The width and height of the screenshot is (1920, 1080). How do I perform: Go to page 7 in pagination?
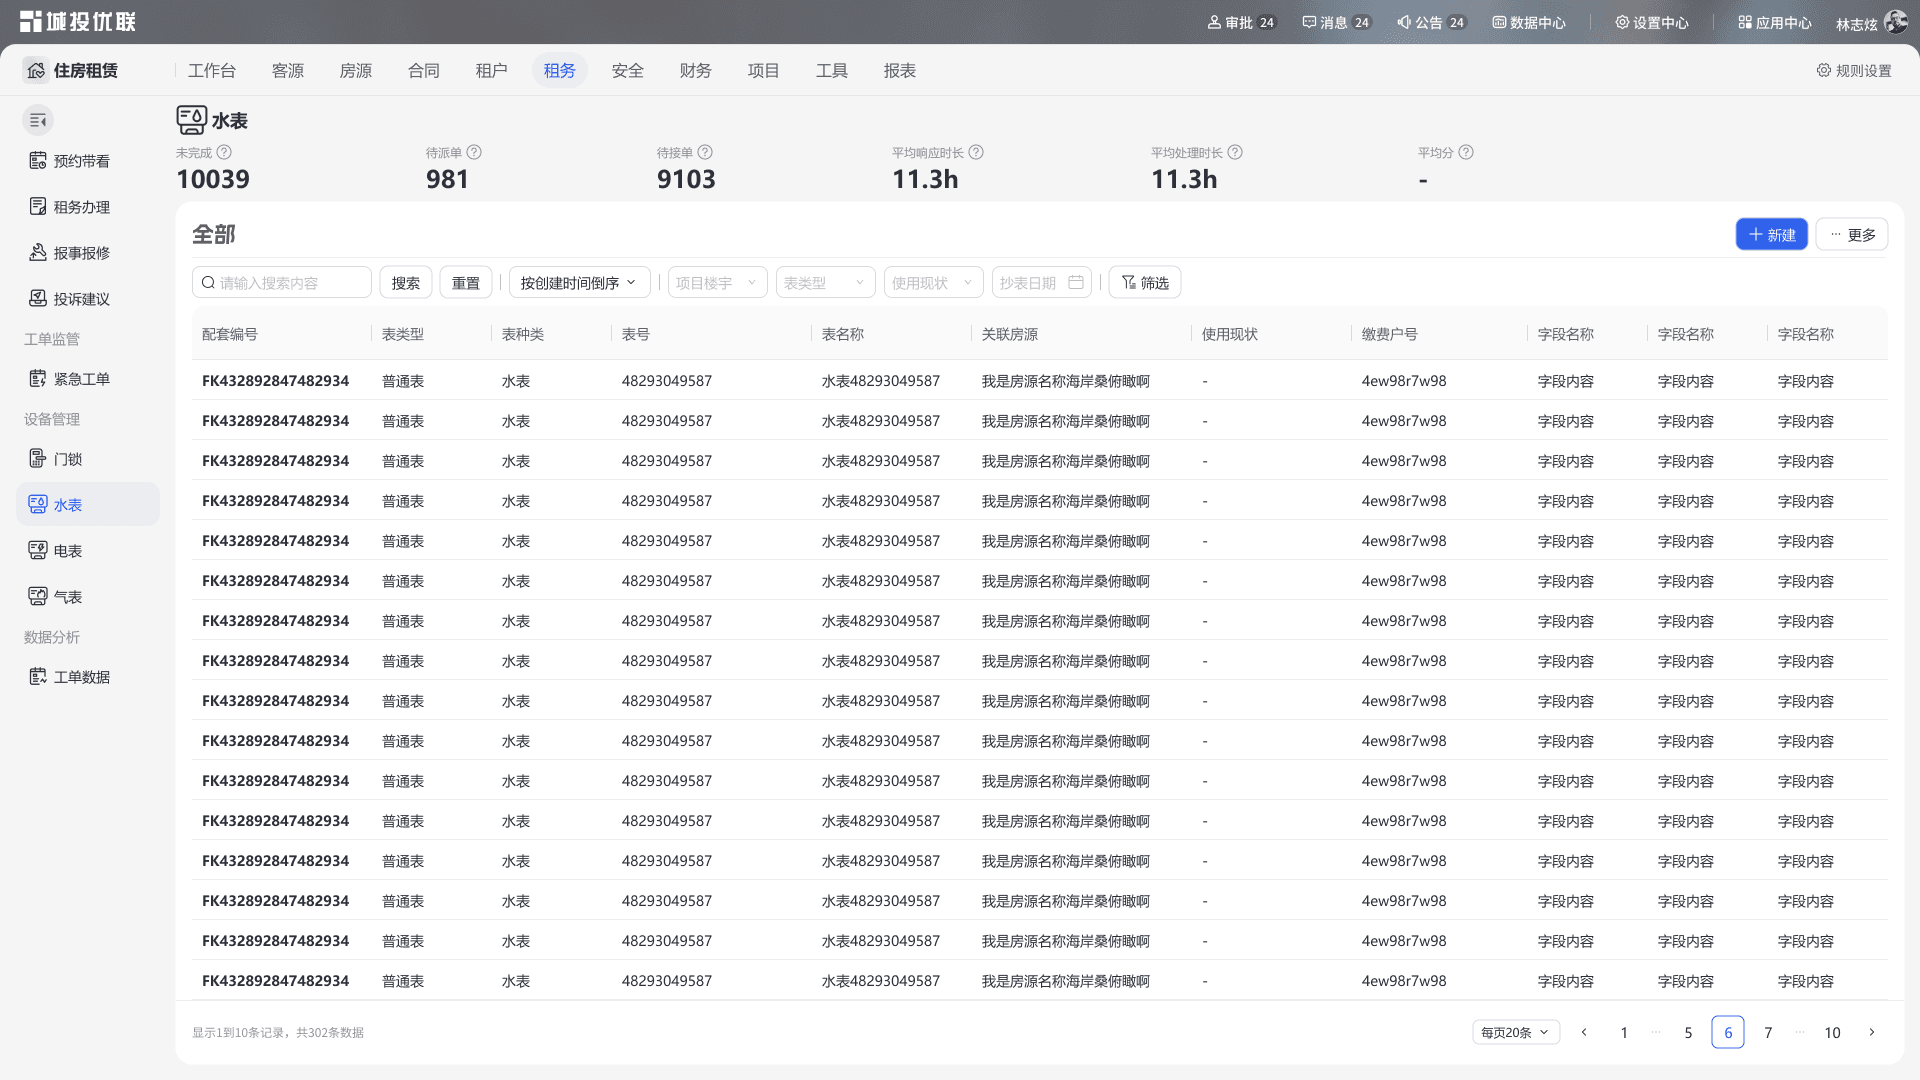click(x=1768, y=1033)
